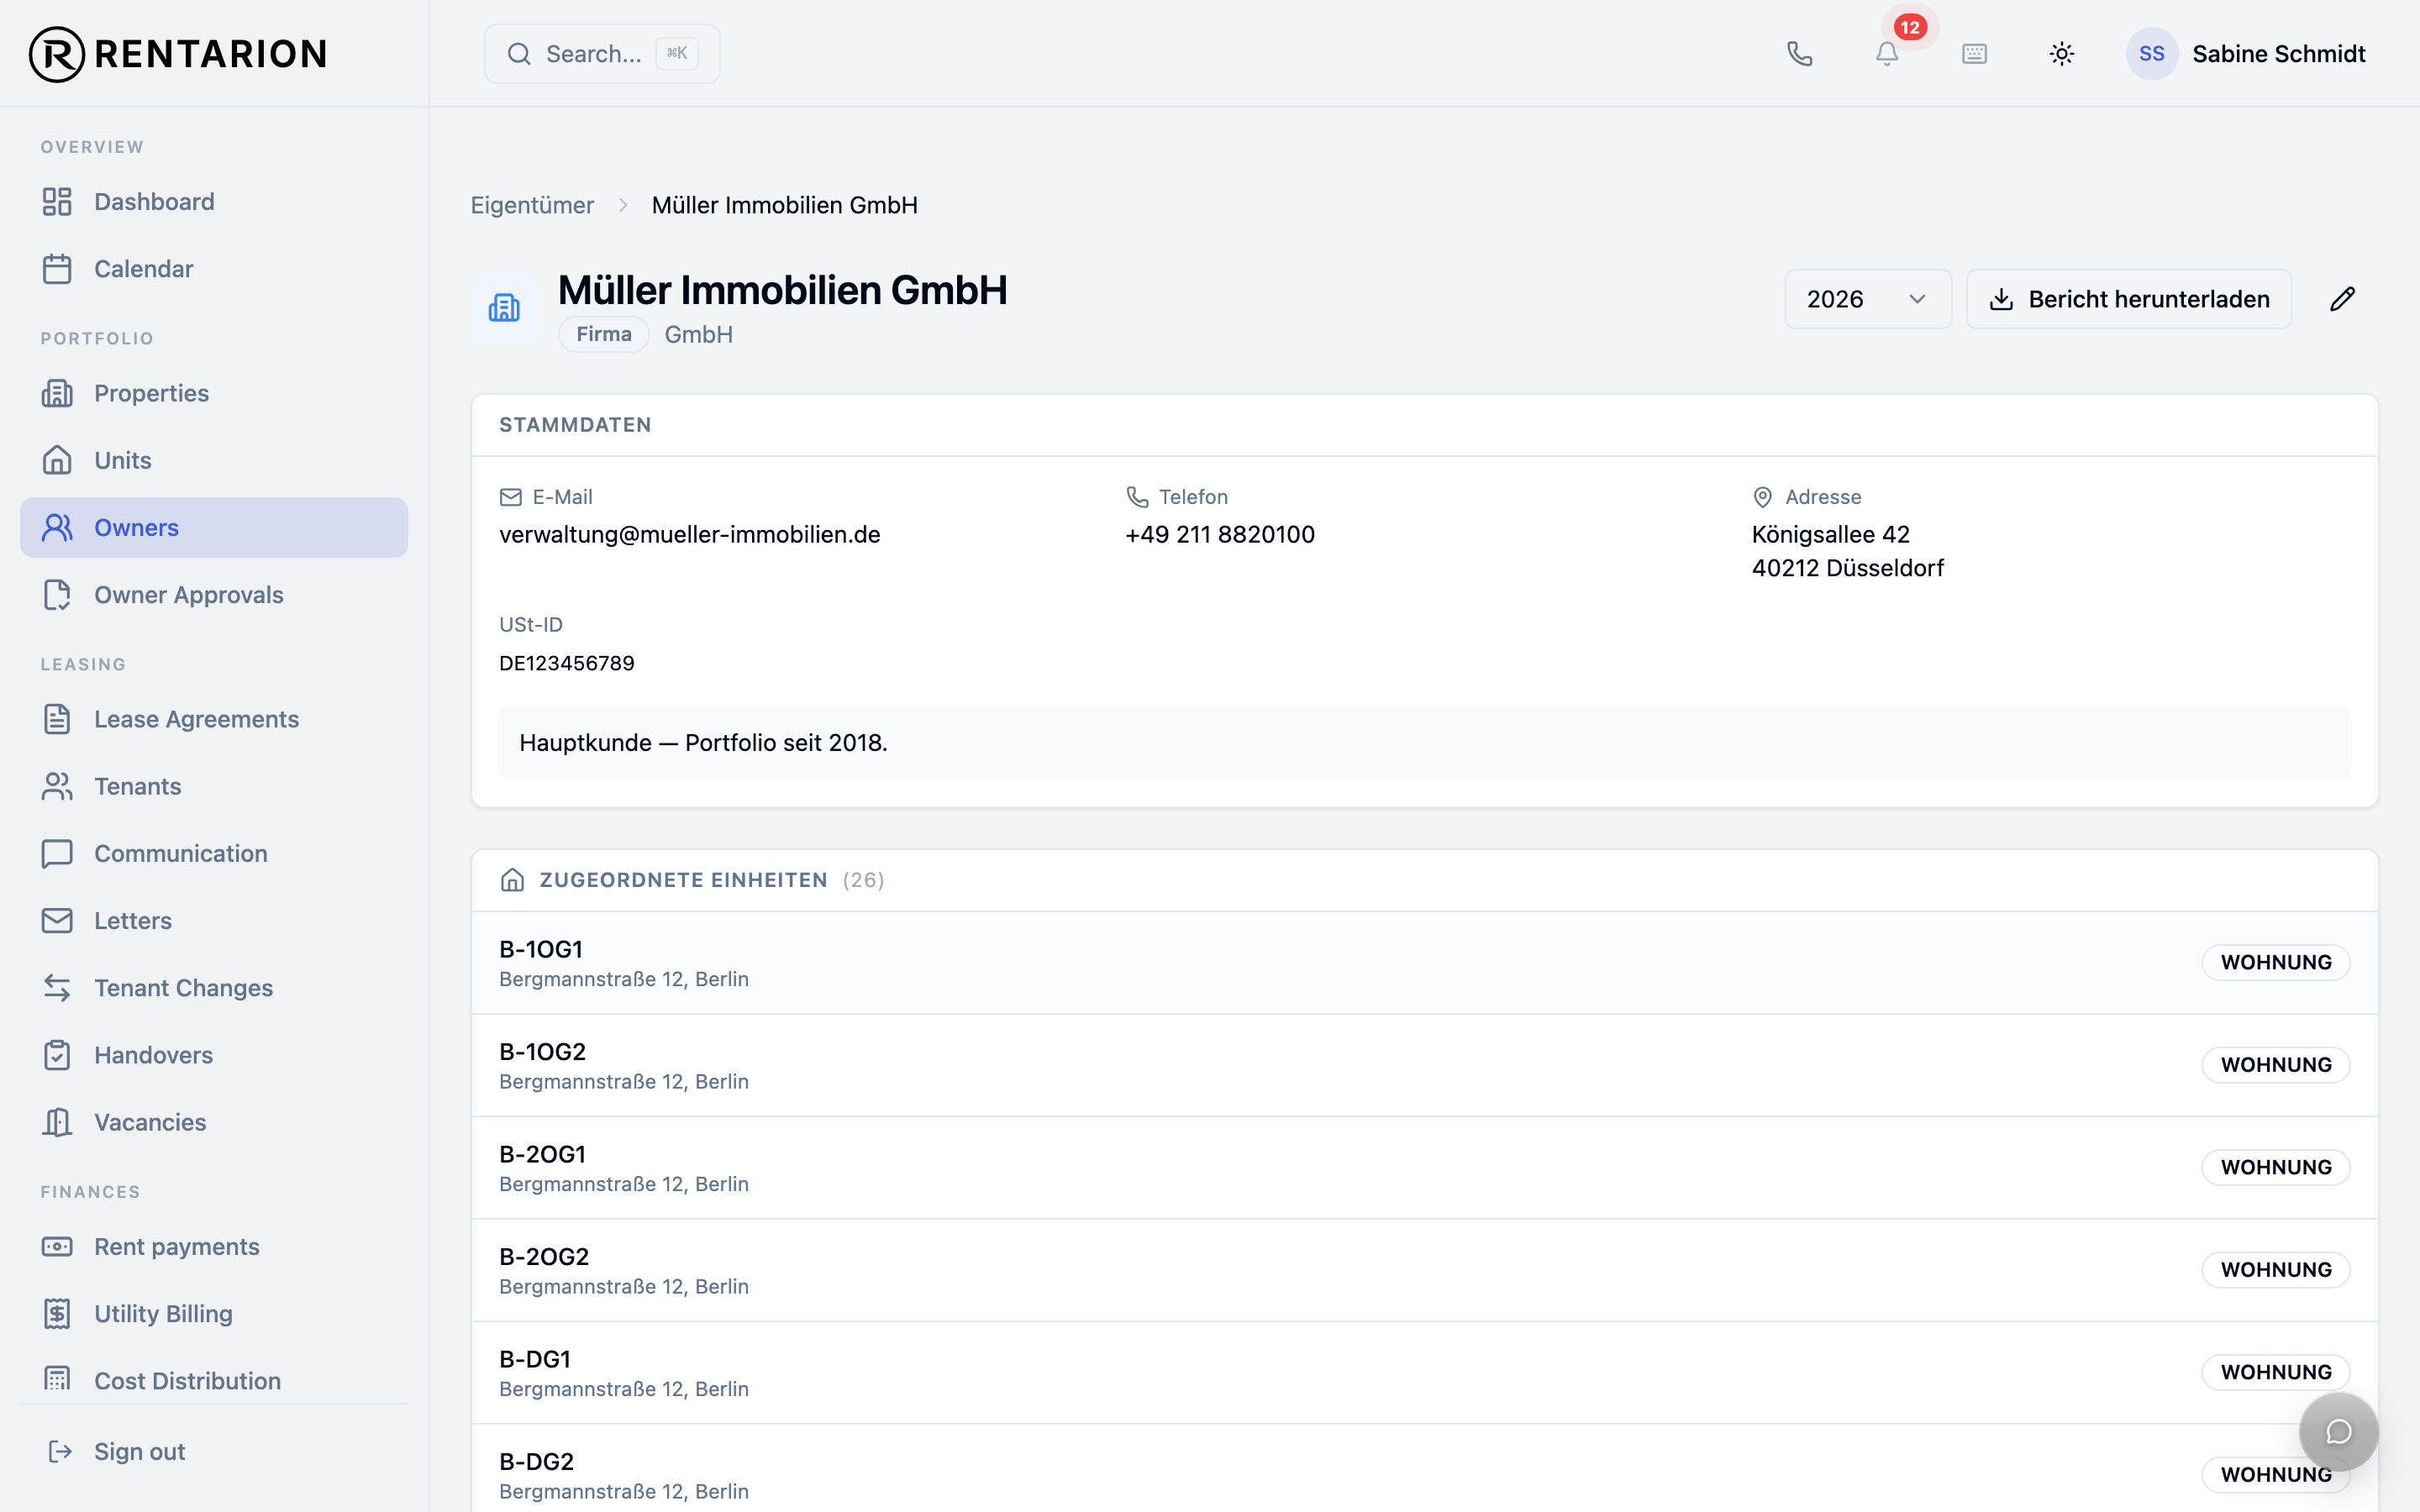
Task: Click the Rent payments banknote icon
Action: click(x=57, y=1247)
